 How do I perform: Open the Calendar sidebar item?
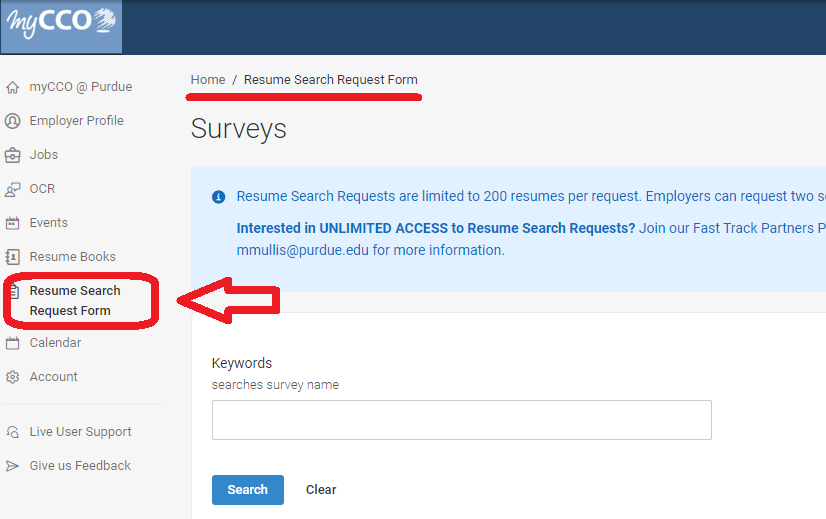pos(55,343)
